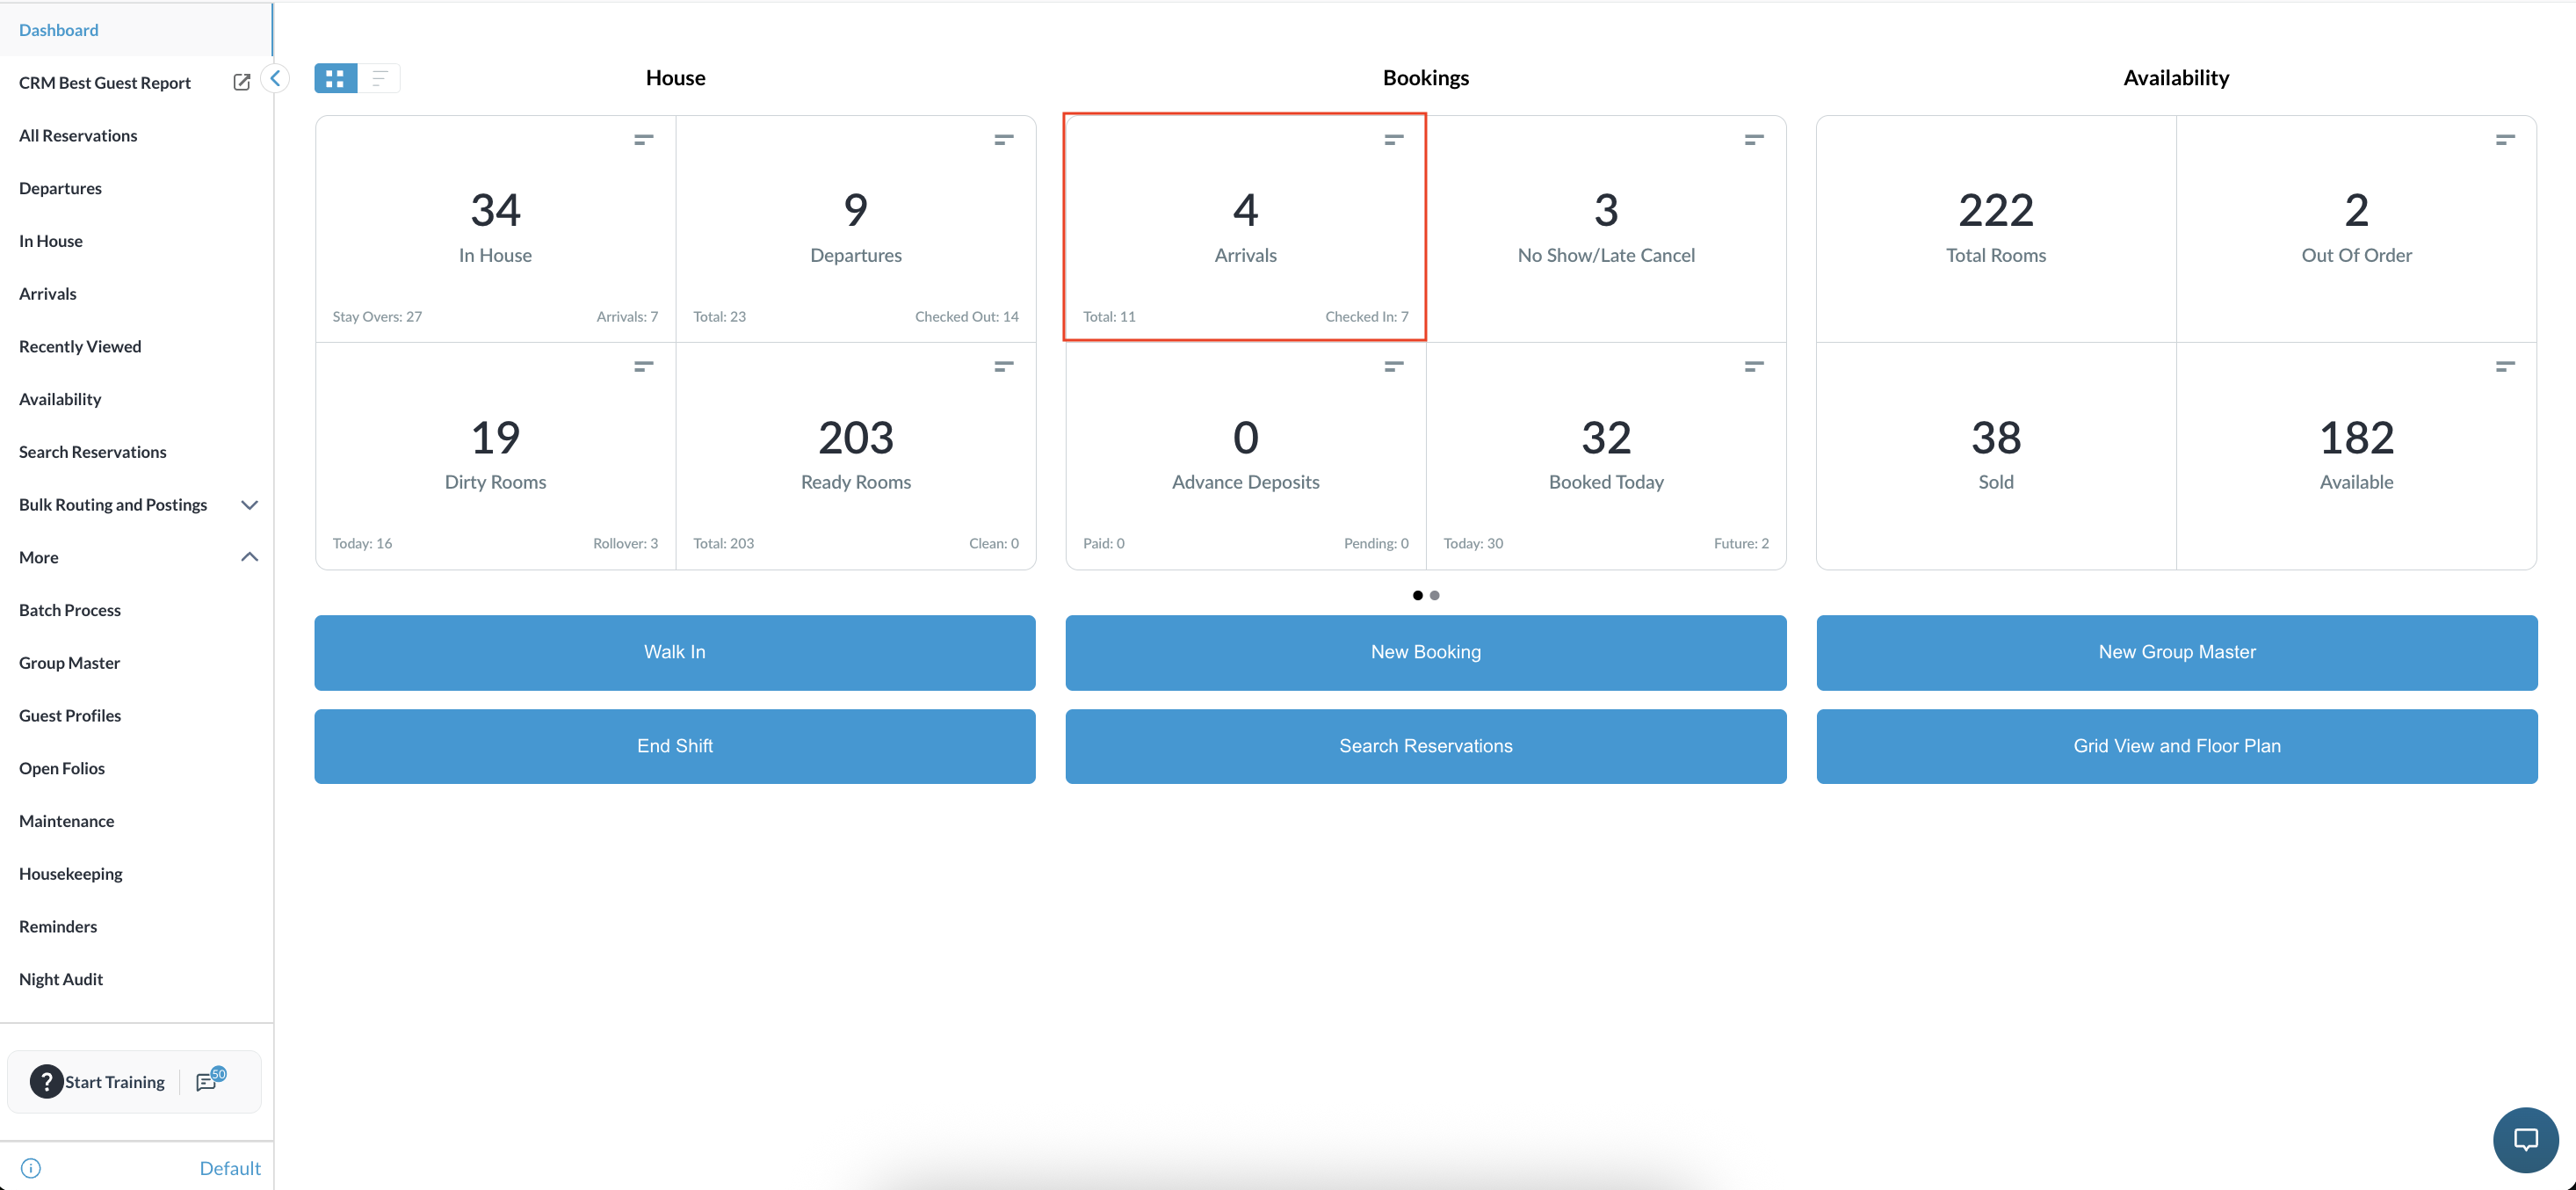
Task: Open Ready Rooms card menu icon
Action: [1004, 367]
